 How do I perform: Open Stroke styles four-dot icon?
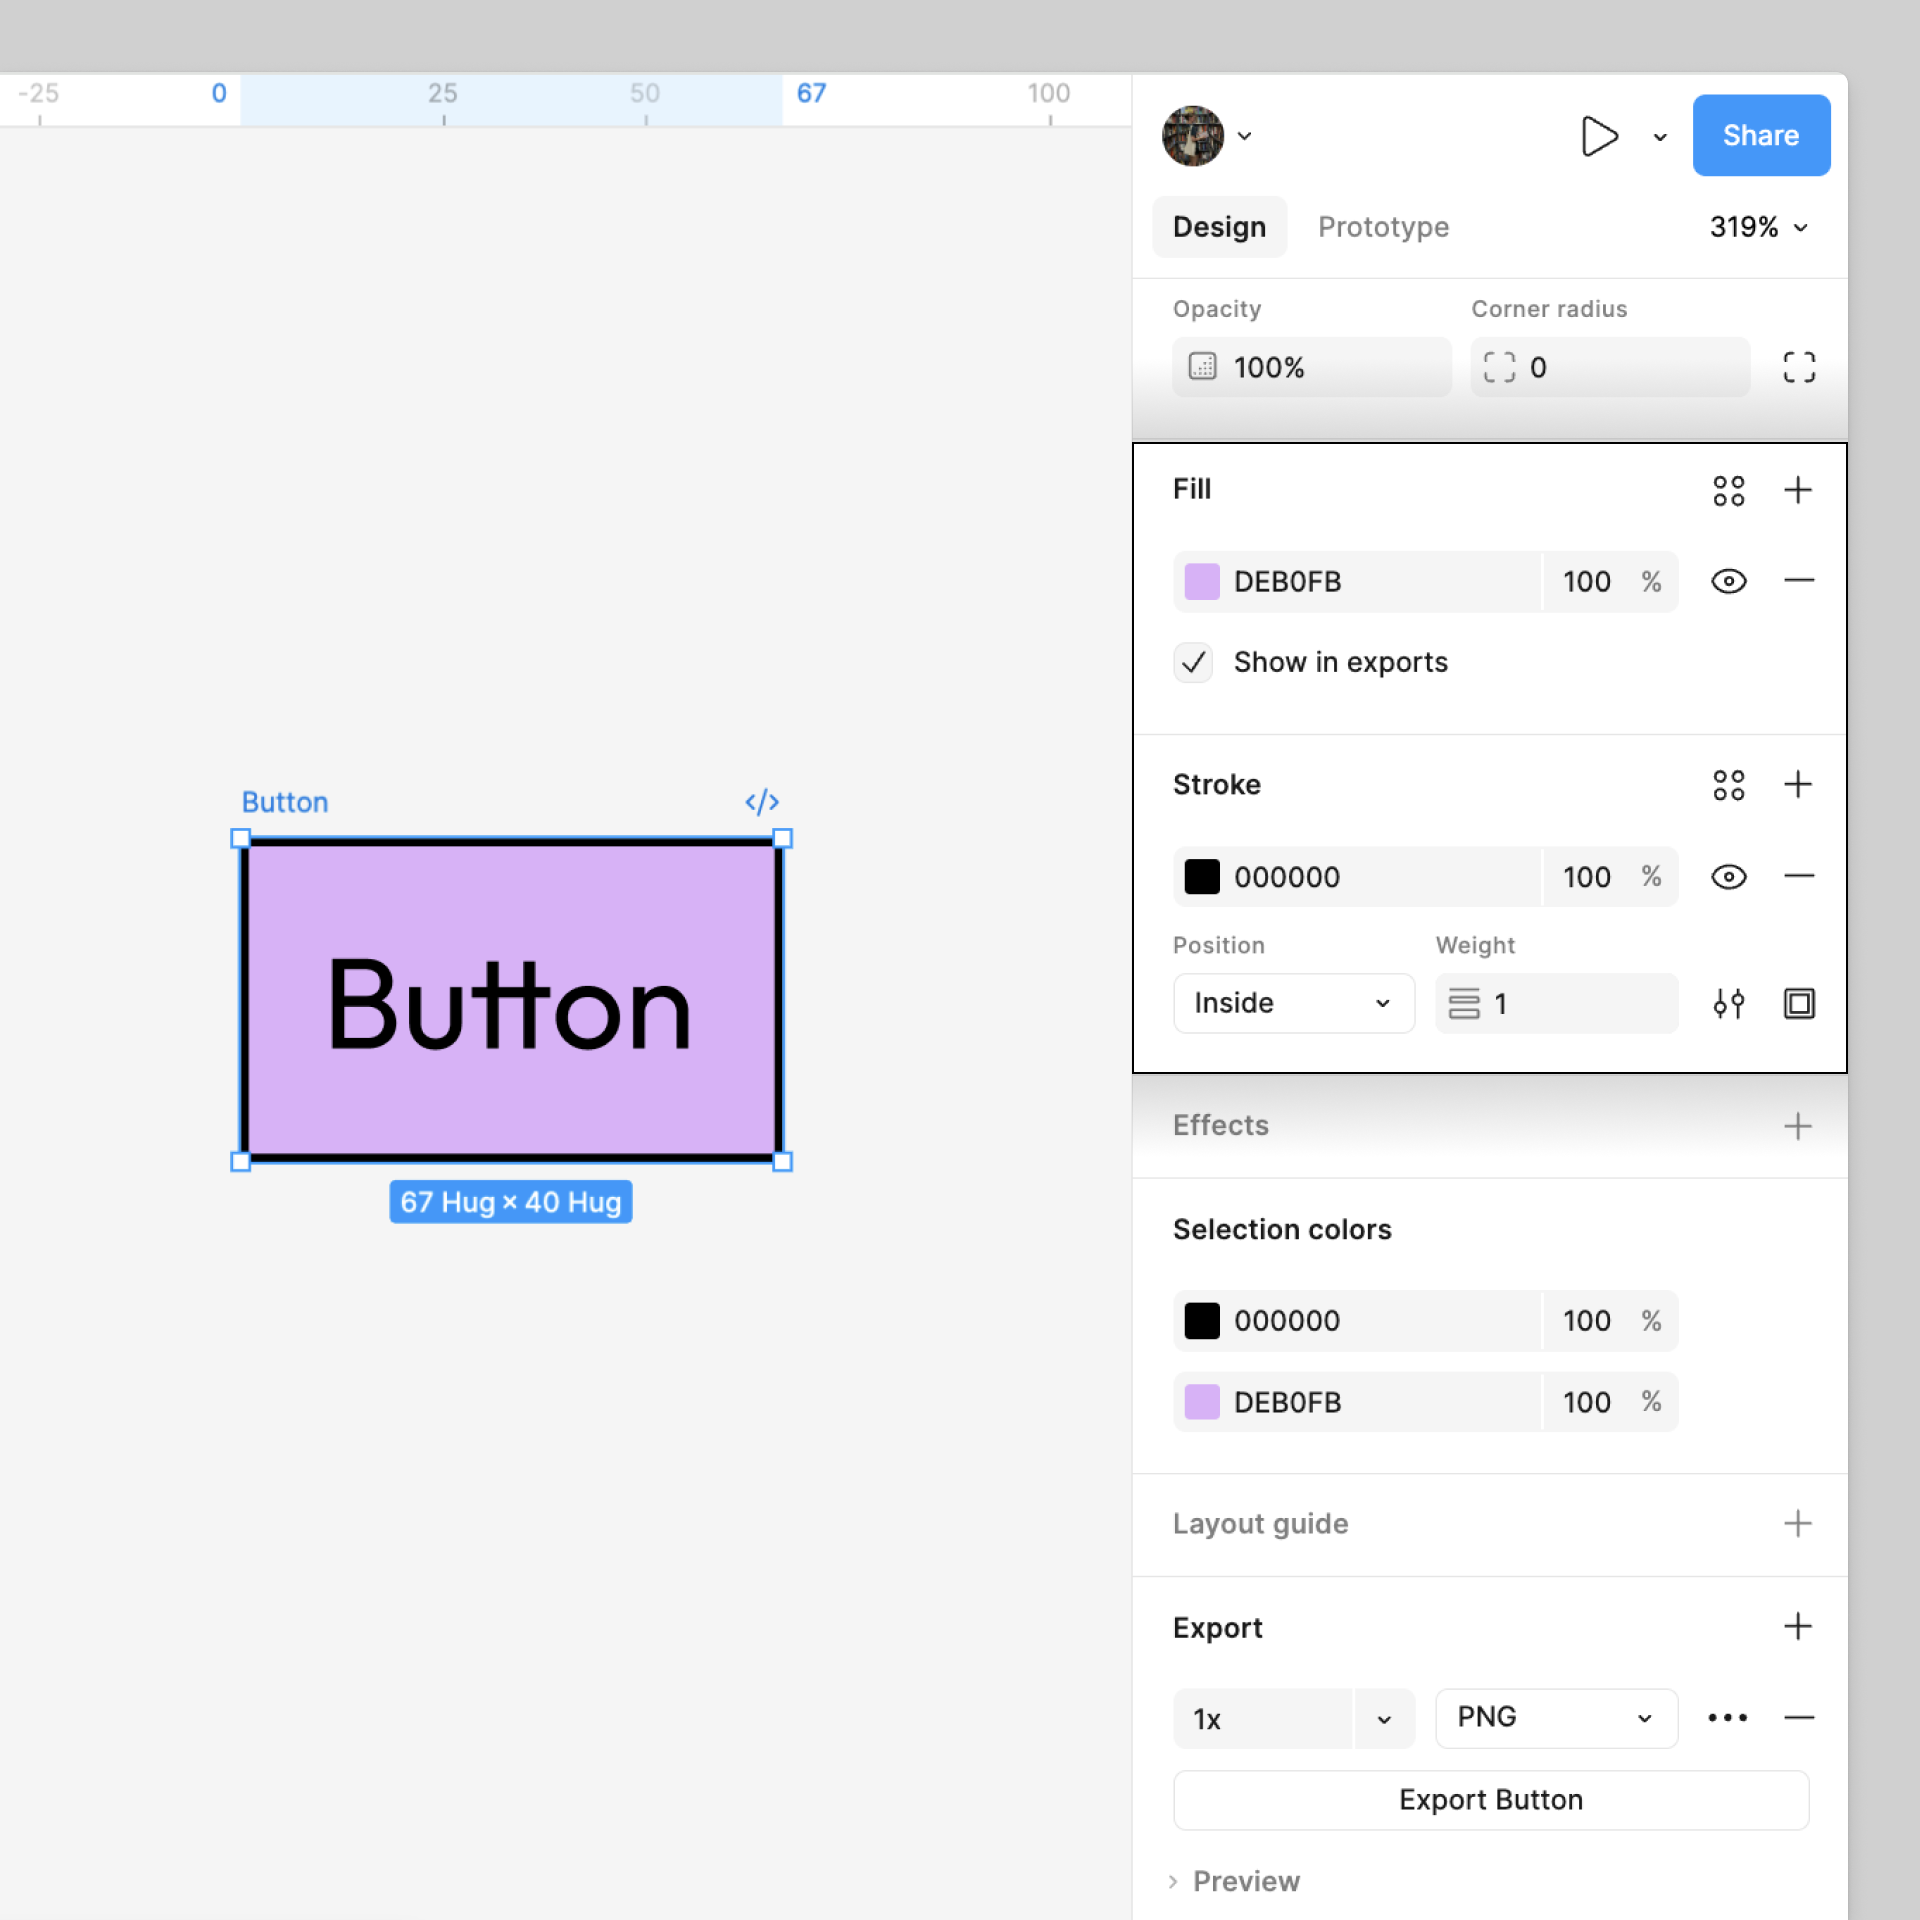[1728, 785]
